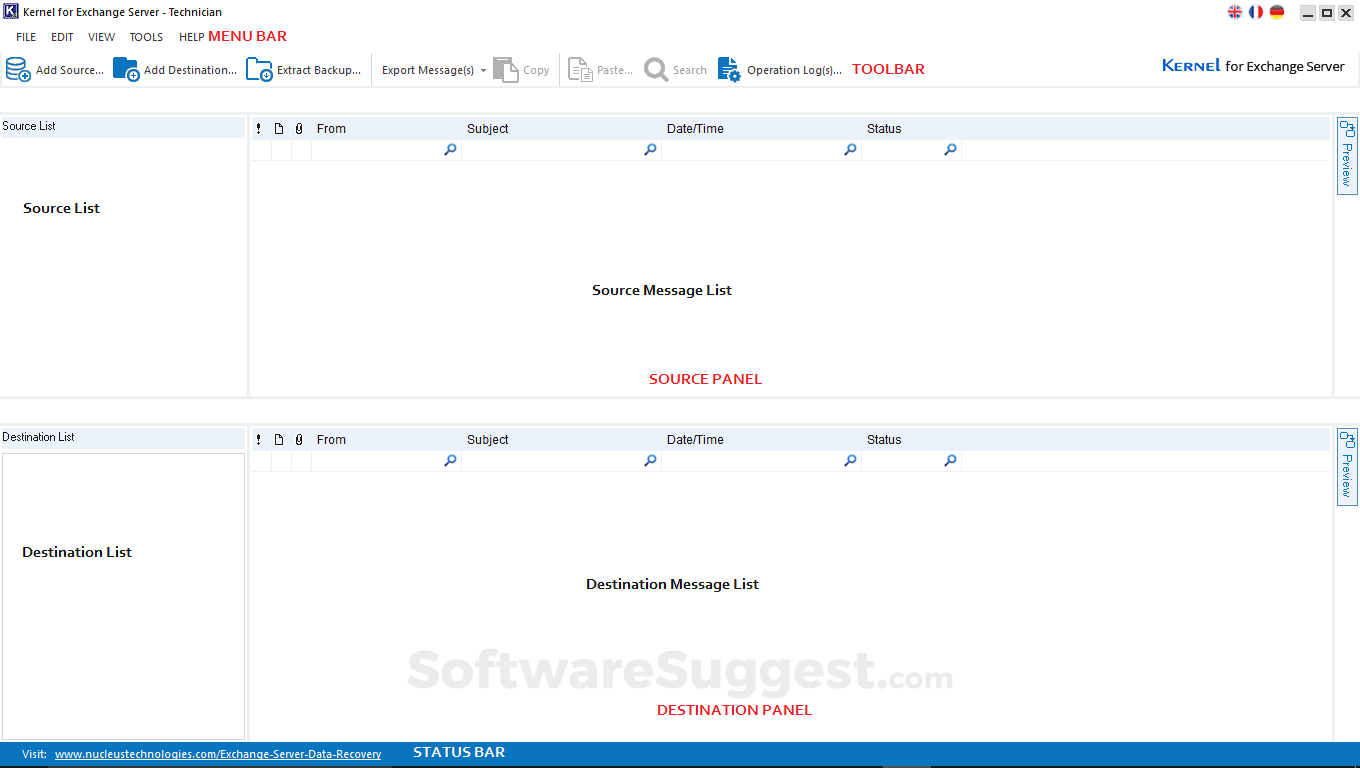The width and height of the screenshot is (1360, 768).
Task: Click the Copy toolbar icon
Action: pyautogui.click(x=506, y=69)
